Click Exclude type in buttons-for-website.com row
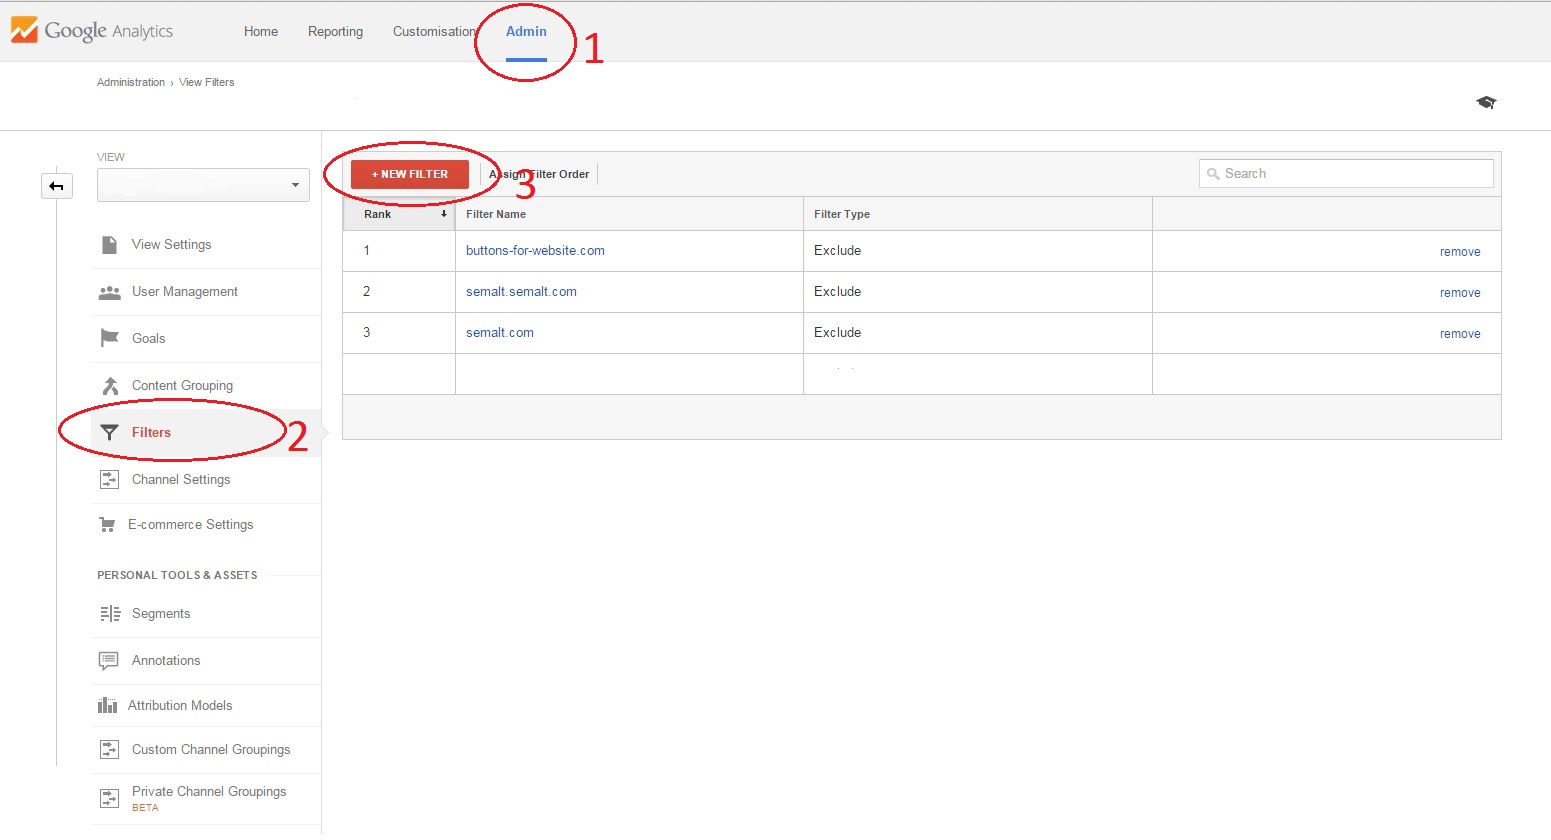Viewport: 1551px width, 840px height. 838,251
